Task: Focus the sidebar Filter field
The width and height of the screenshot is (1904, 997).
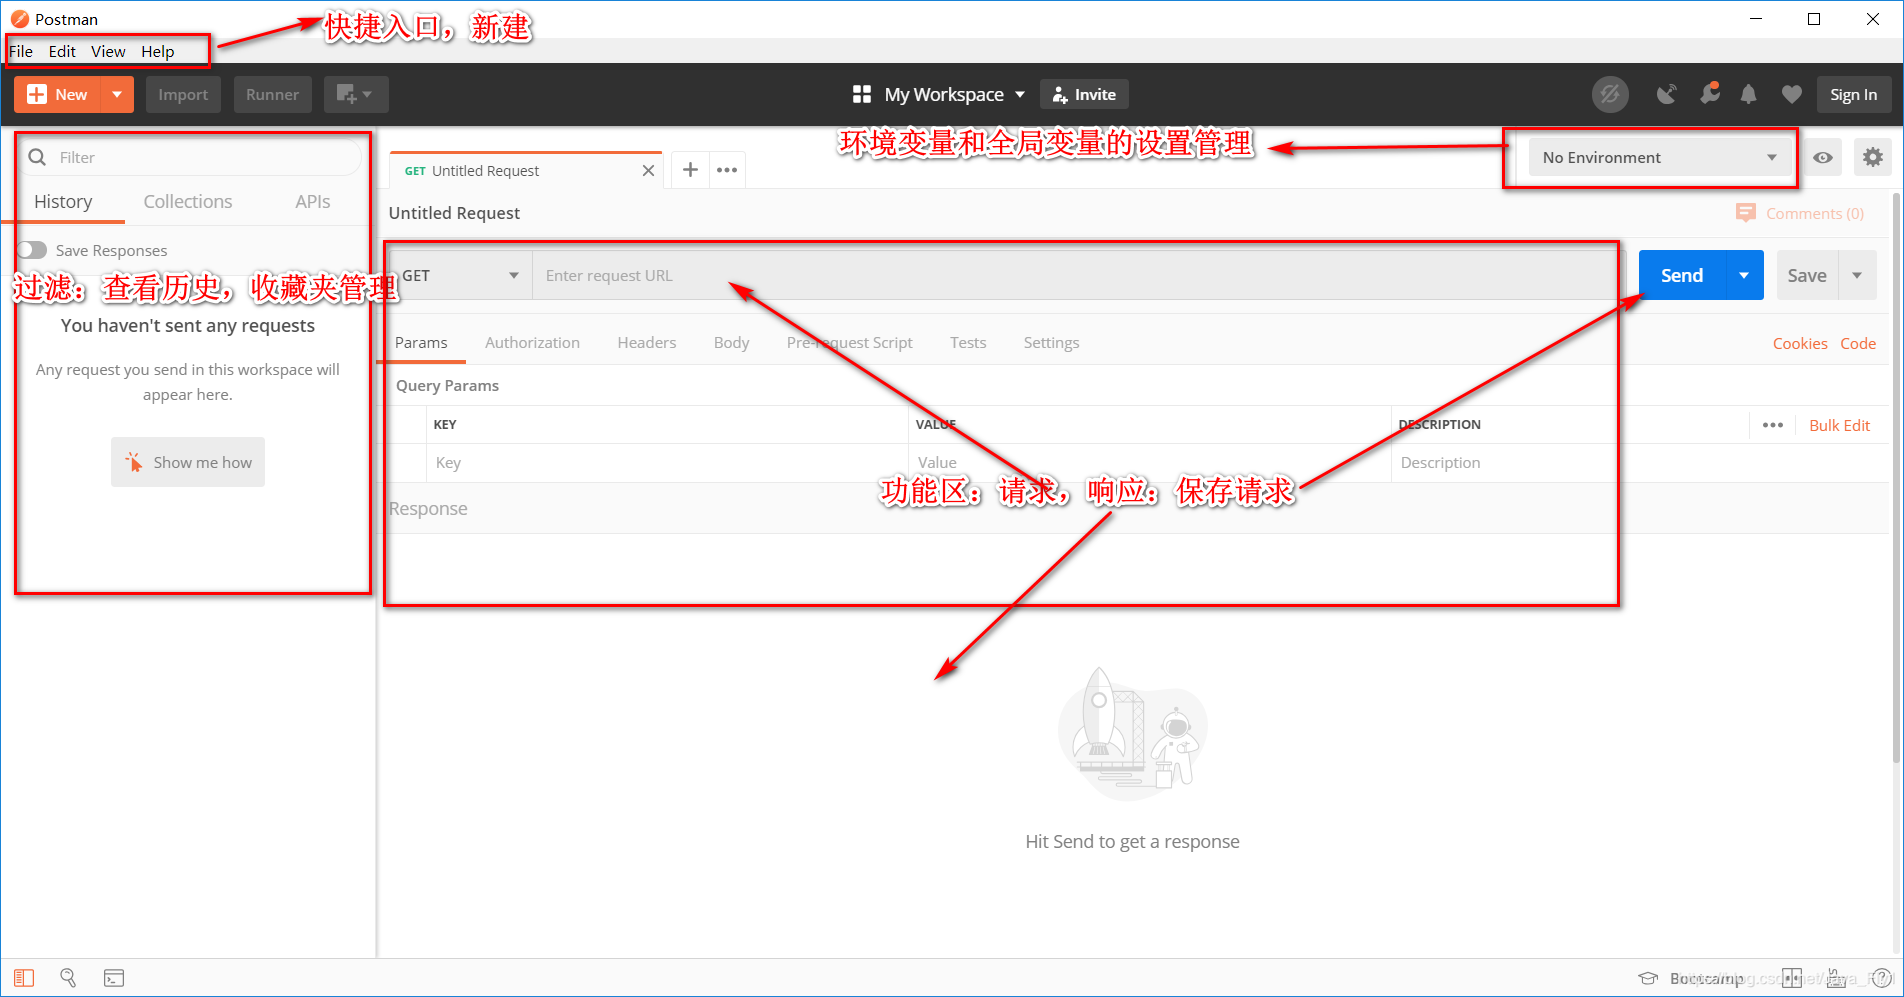Action: 190,157
